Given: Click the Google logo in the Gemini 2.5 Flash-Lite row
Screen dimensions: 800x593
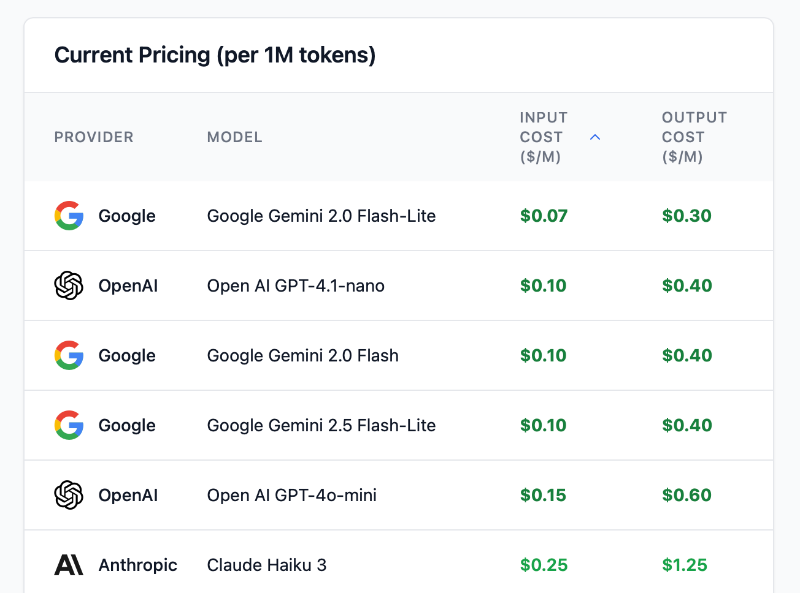Looking at the screenshot, I should point(69,425).
